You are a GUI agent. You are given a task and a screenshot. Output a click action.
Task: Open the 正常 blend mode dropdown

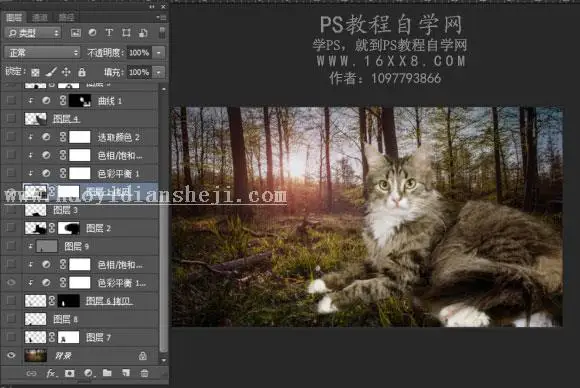[42, 53]
